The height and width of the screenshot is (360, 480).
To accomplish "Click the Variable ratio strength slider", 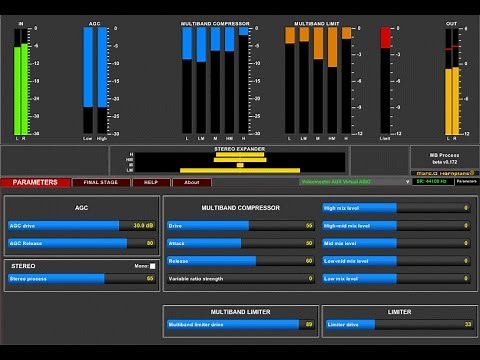I will 241,279.
